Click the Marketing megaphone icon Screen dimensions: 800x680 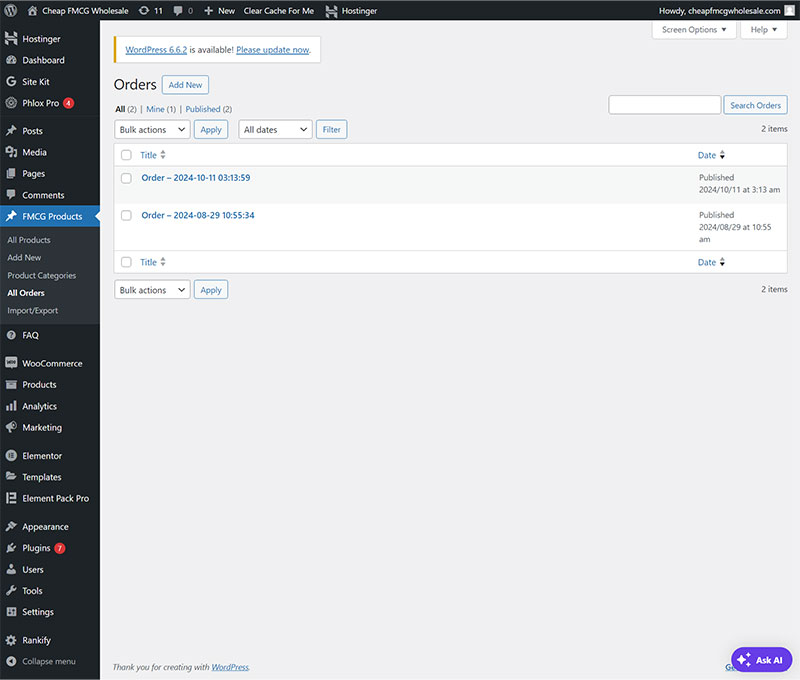(11, 427)
